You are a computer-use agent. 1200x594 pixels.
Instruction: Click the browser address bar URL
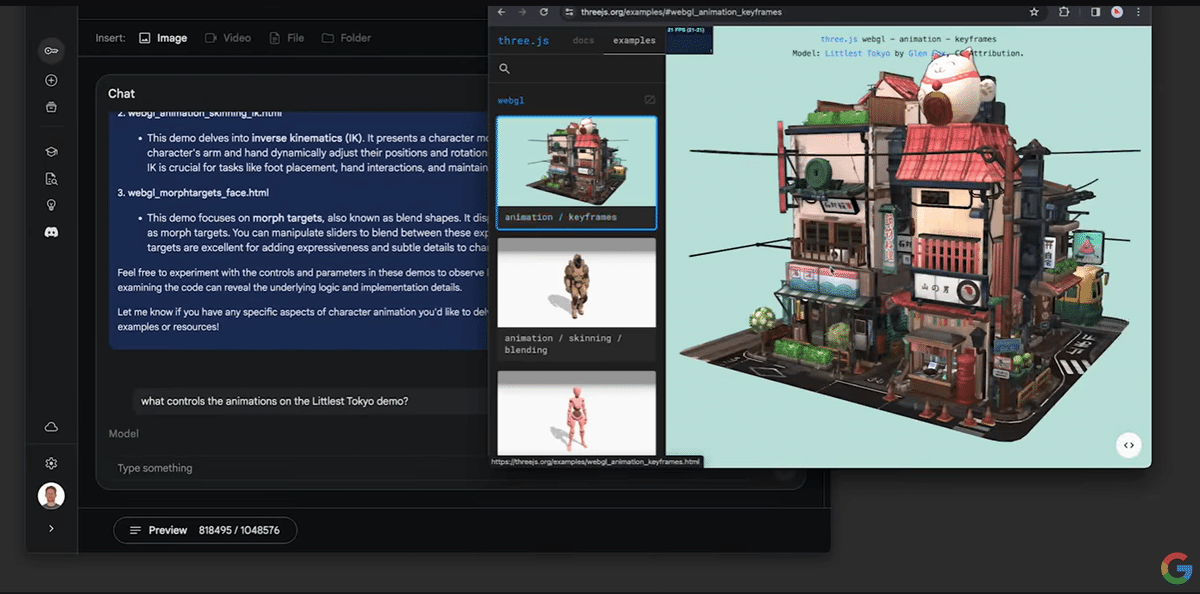(681, 12)
